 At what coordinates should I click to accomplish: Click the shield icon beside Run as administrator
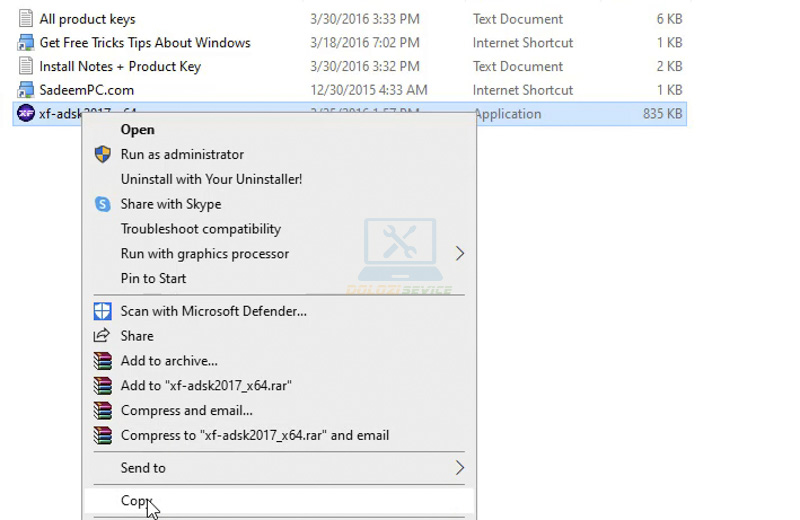pos(102,154)
